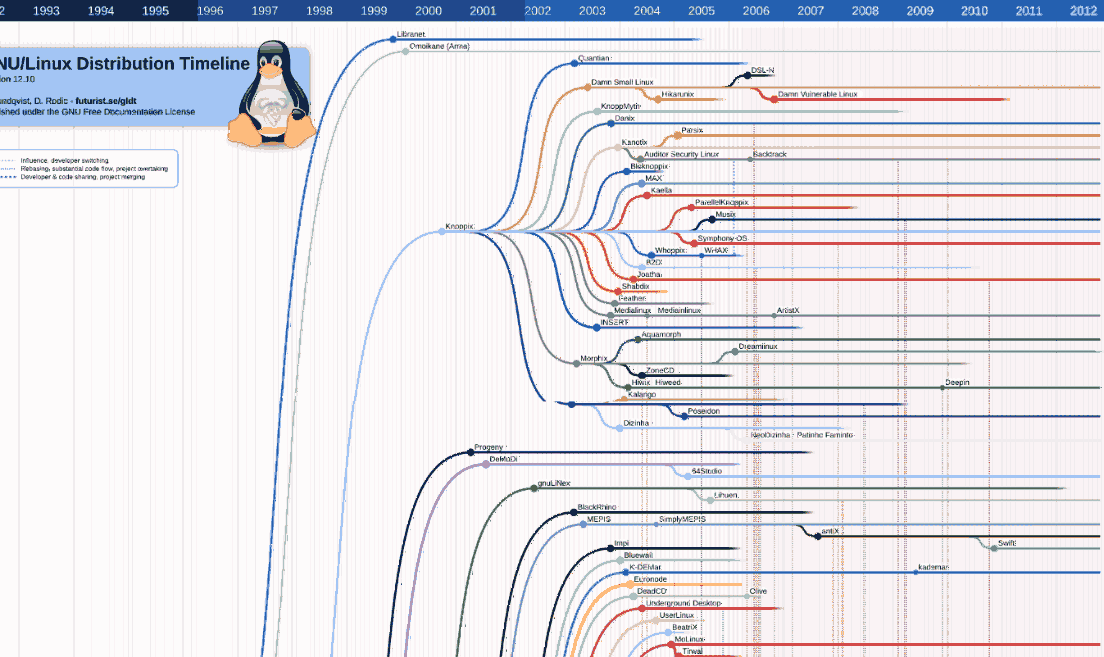Click the "DSL-N" label
The height and width of the screenshot is (657, 1104).
pos(763,70)
